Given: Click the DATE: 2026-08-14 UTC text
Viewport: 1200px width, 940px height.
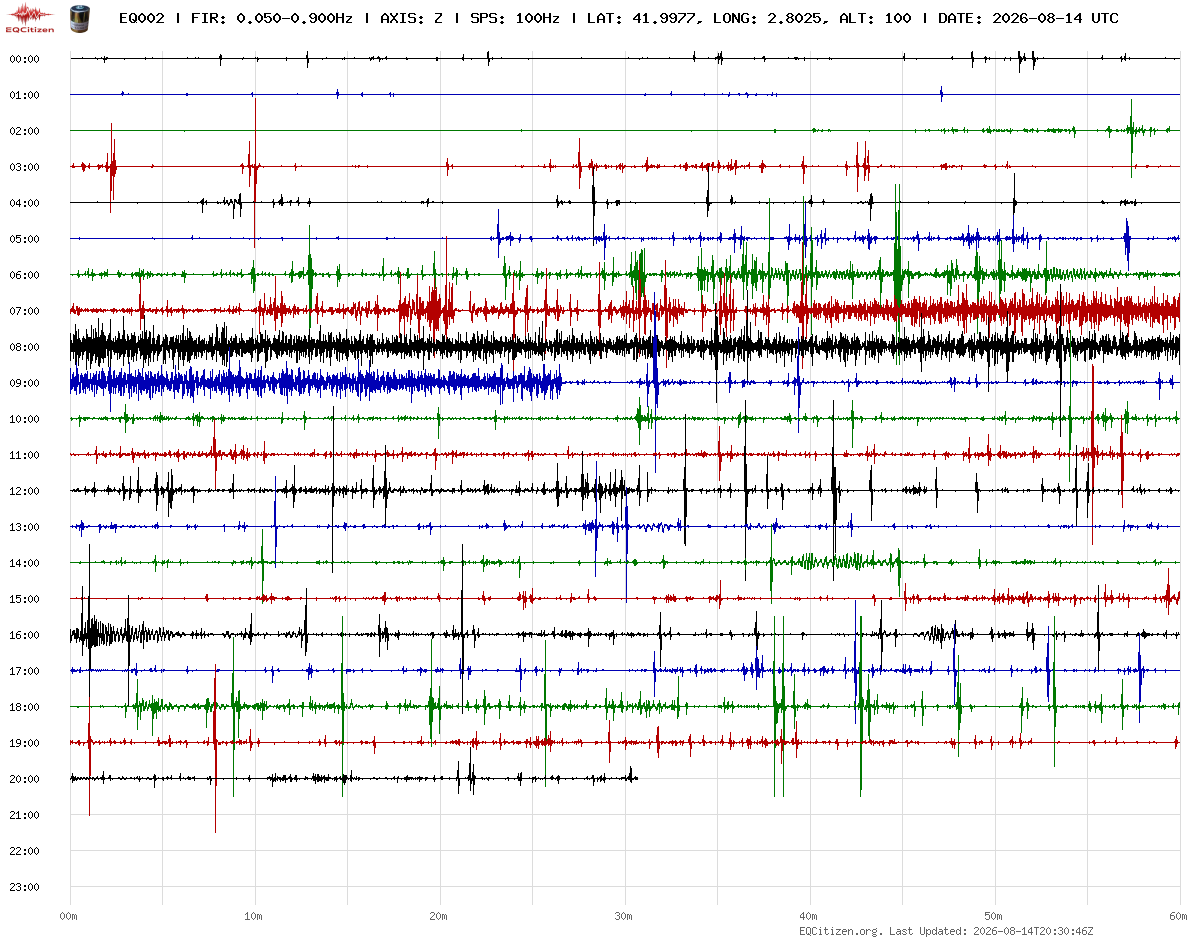Looking at the screenshot, I should [1028, 18].
